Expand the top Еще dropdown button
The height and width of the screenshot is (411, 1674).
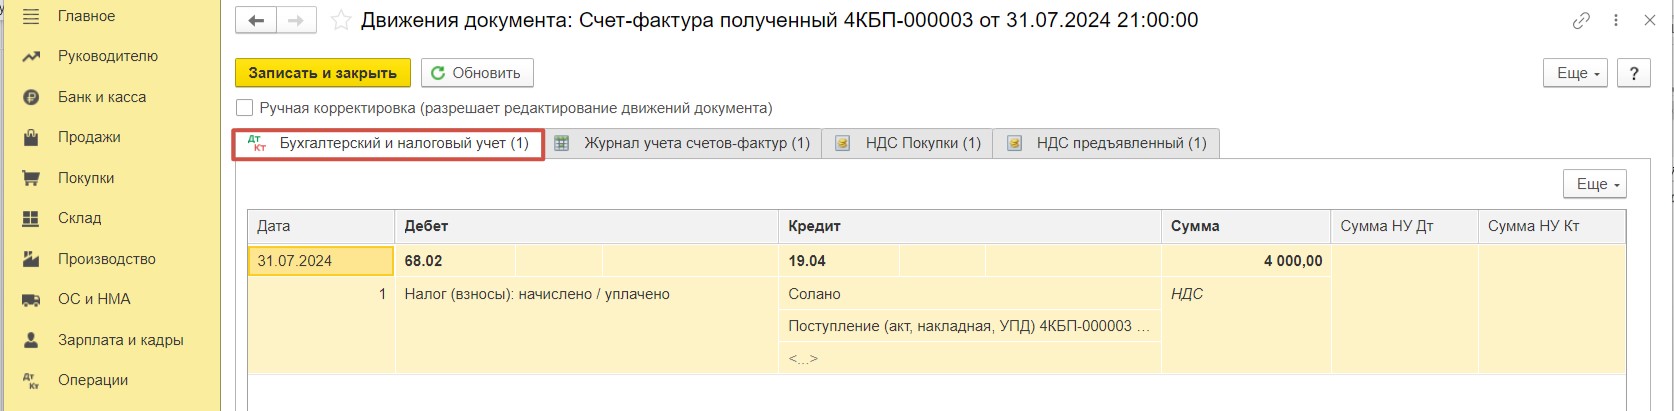(1579, 73)
